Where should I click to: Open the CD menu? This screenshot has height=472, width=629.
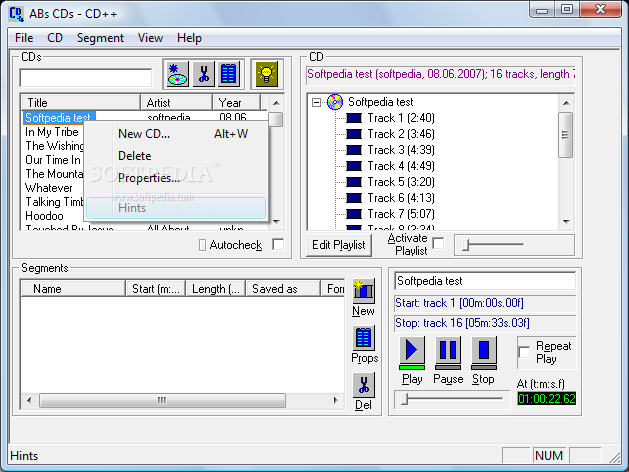(x=55, y=38)
